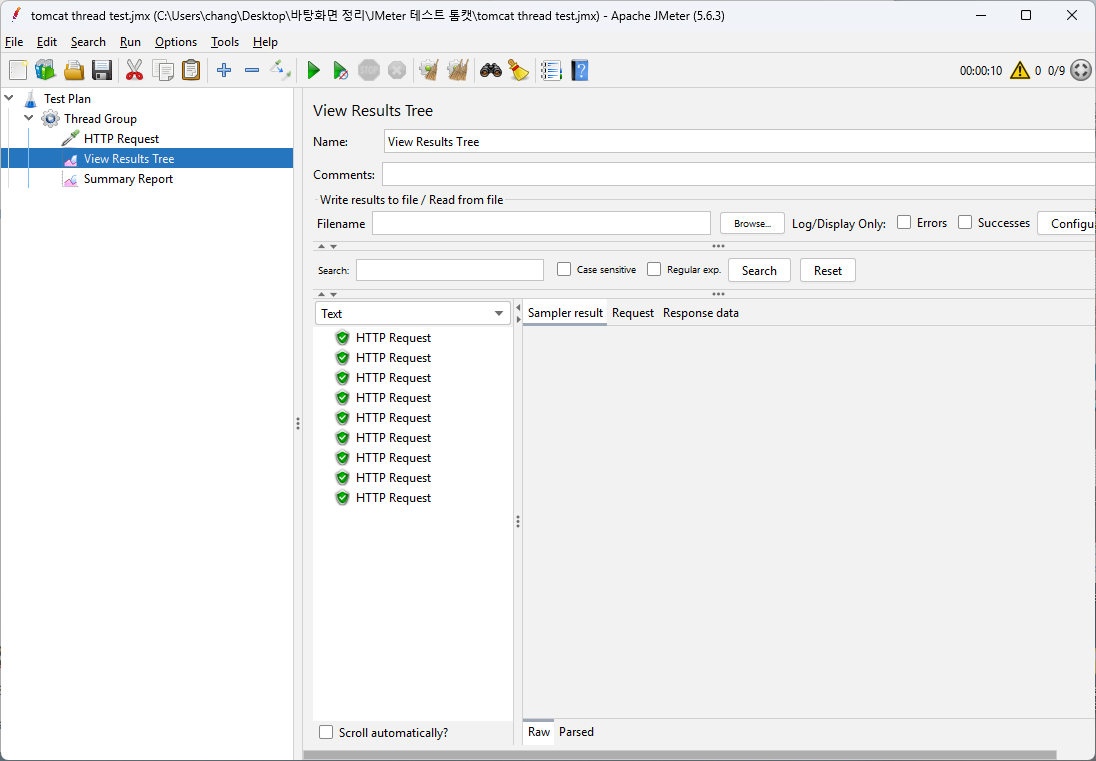Click the Thread Group gear icon
Viewport: 1096px width, 761px height.
pos(50,118)
